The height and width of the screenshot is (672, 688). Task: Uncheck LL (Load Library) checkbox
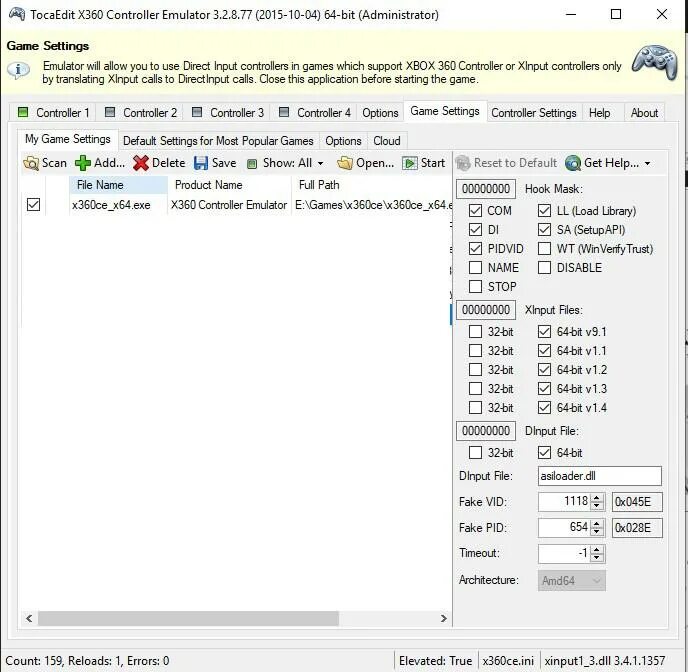544,211
